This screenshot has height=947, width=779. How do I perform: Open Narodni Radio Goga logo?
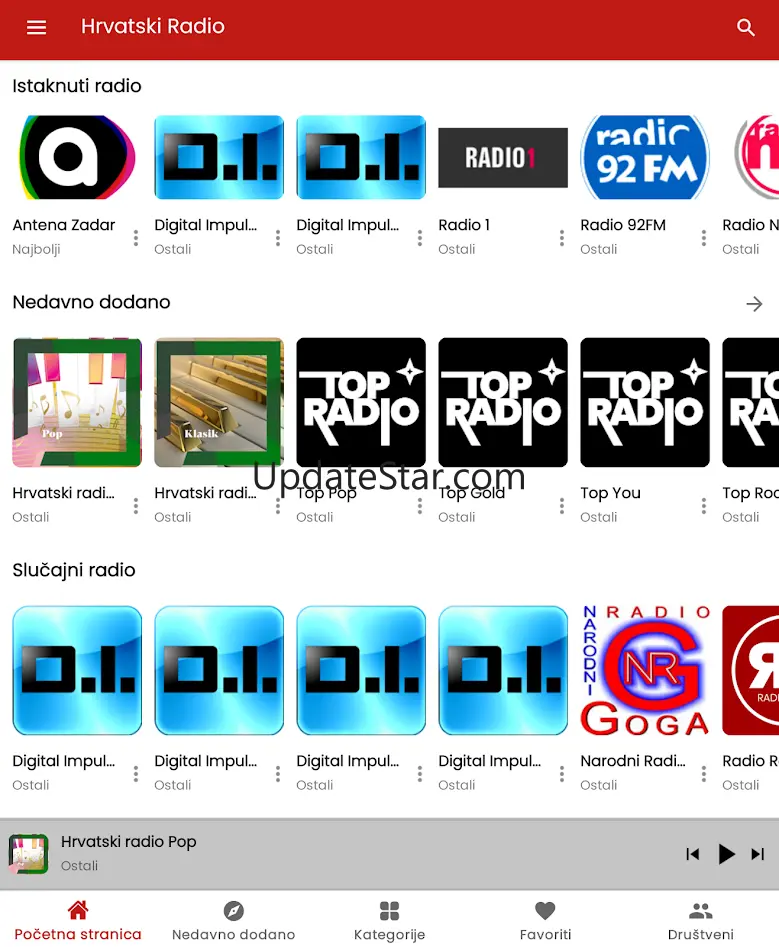point(645,670)
